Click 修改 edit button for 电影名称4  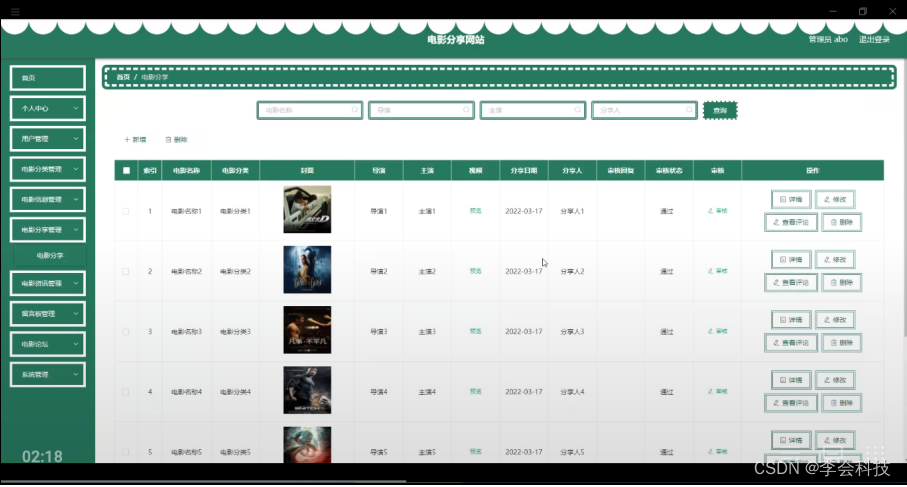click(x=835, y=380)
